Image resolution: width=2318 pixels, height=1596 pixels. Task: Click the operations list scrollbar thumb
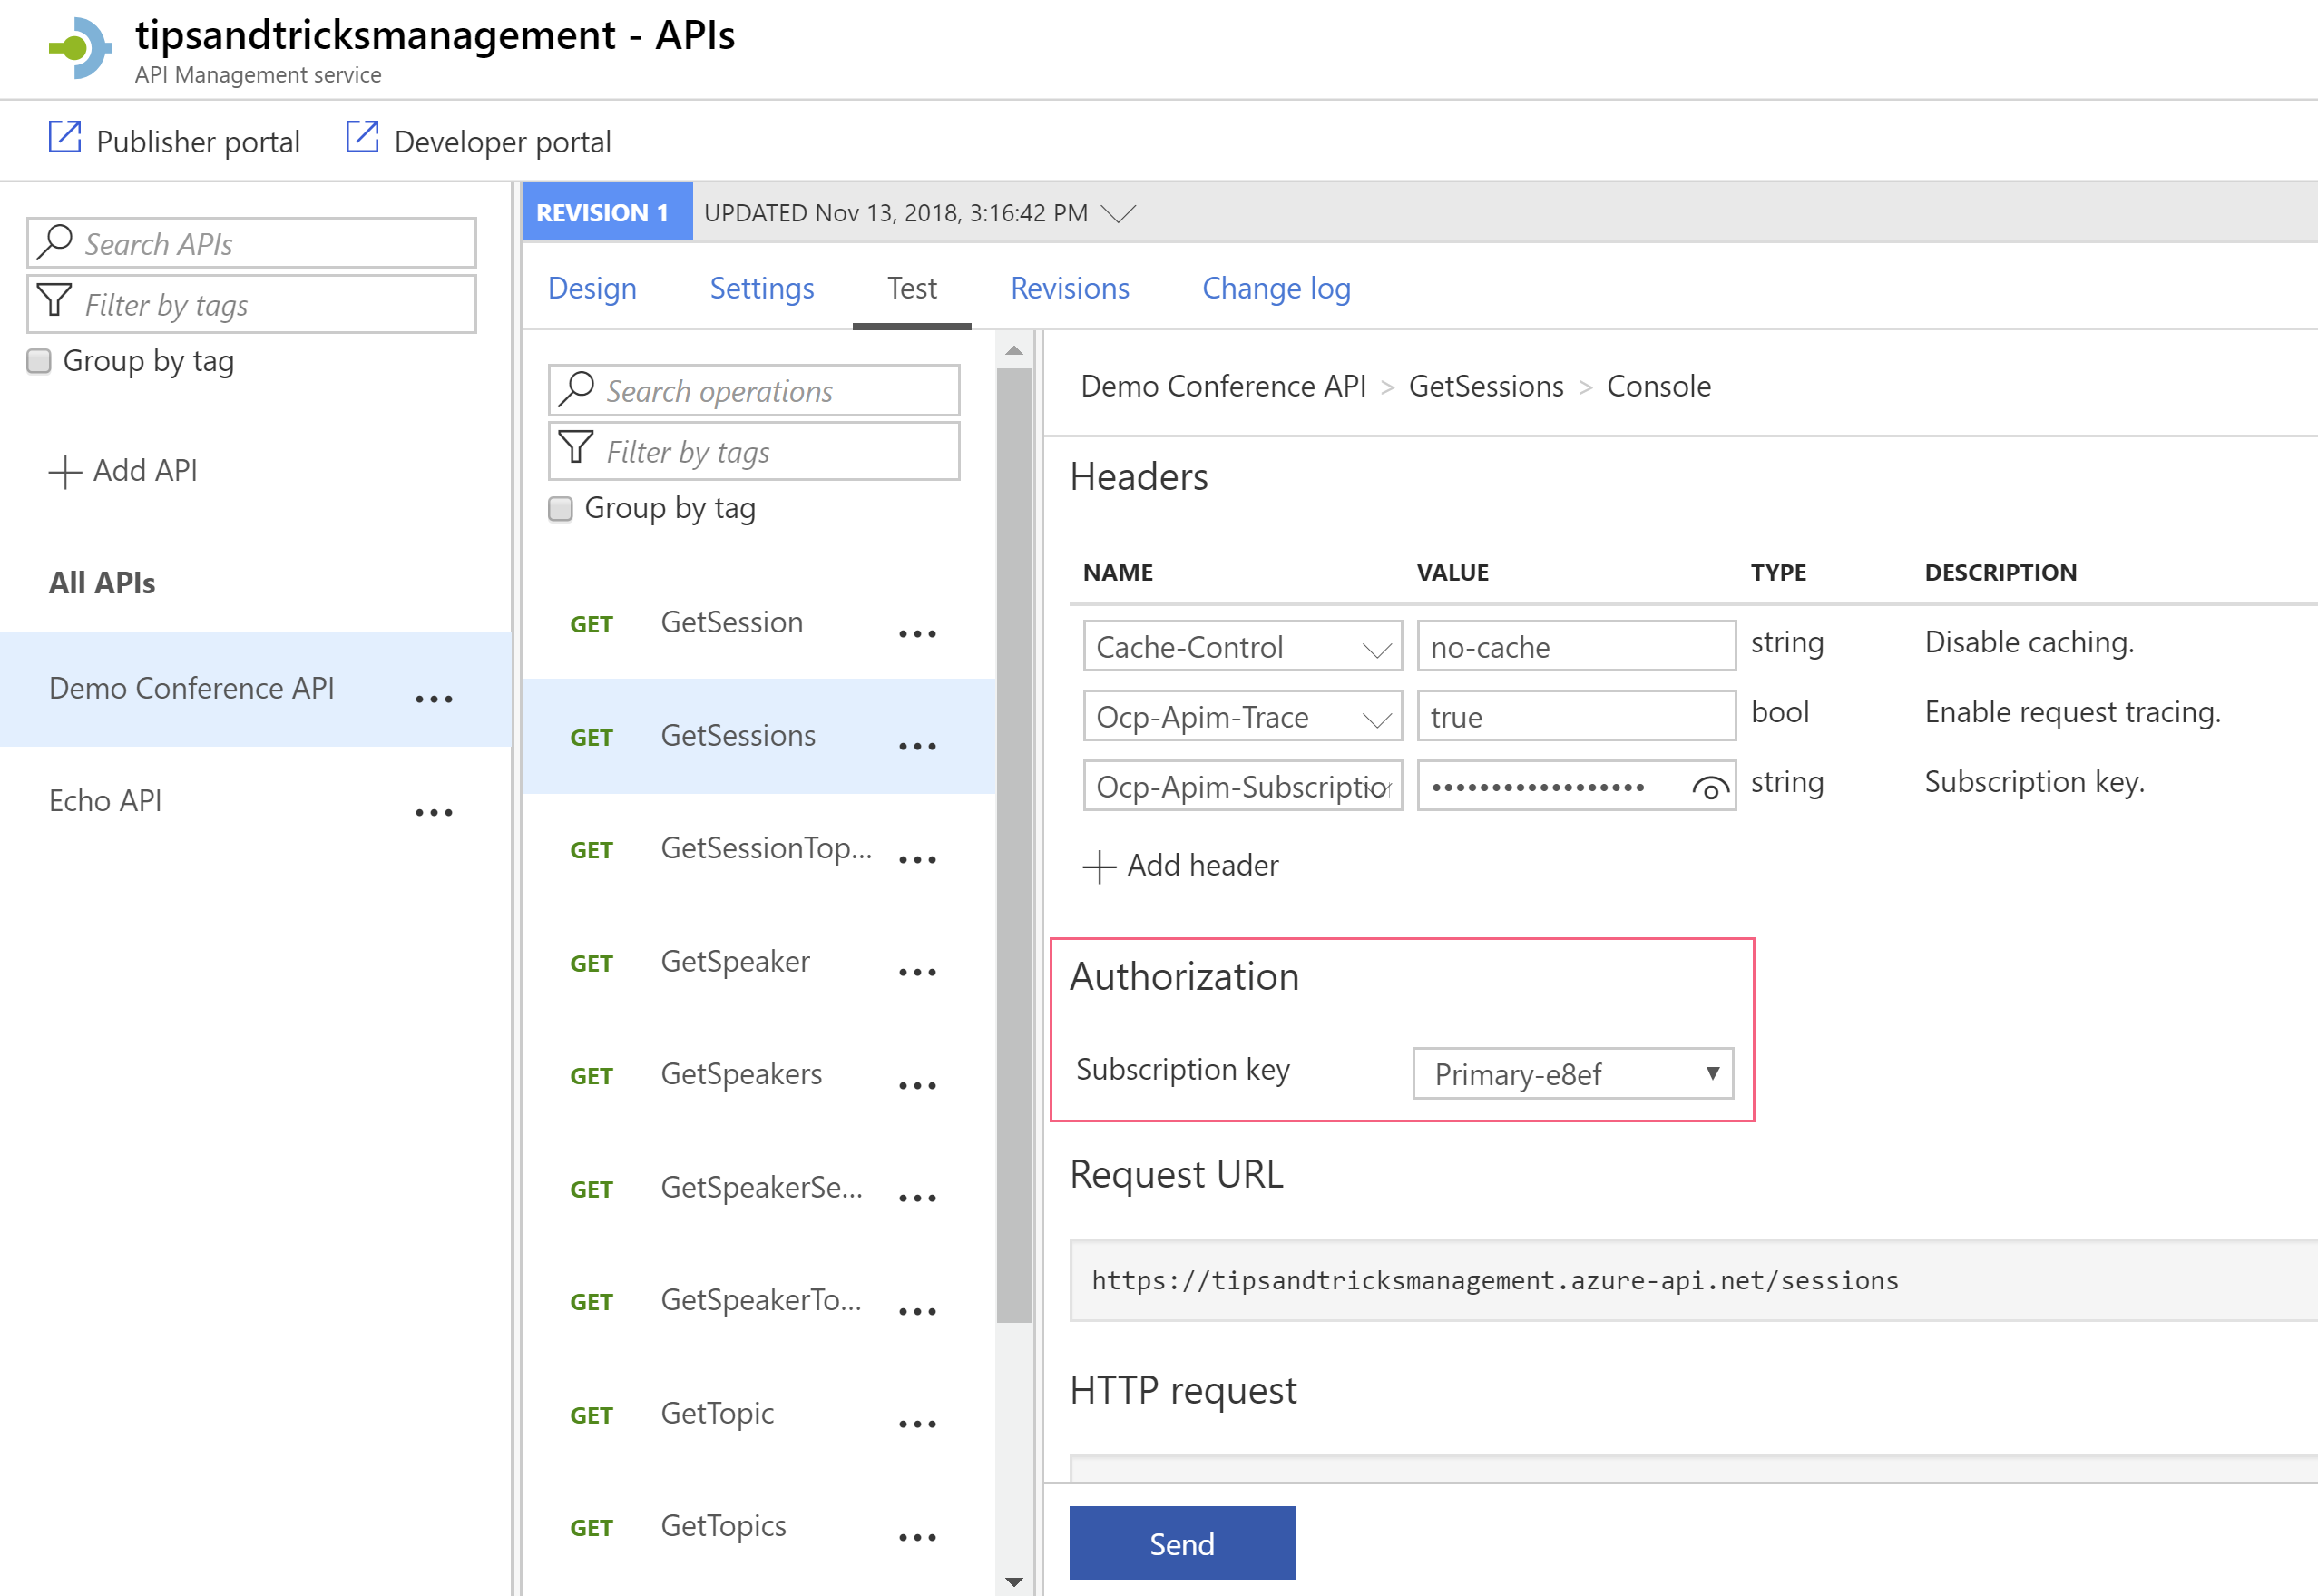[1014, 846]
